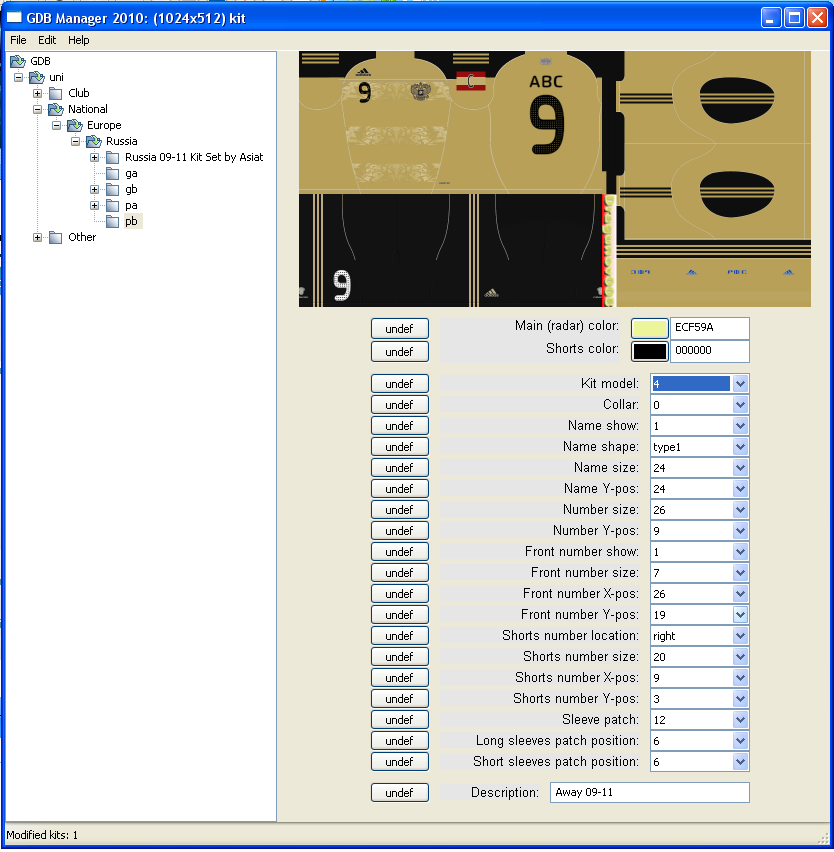834x852 pixels.
Task: Click the Russia folder icon
Action: (x=94, y=141)
